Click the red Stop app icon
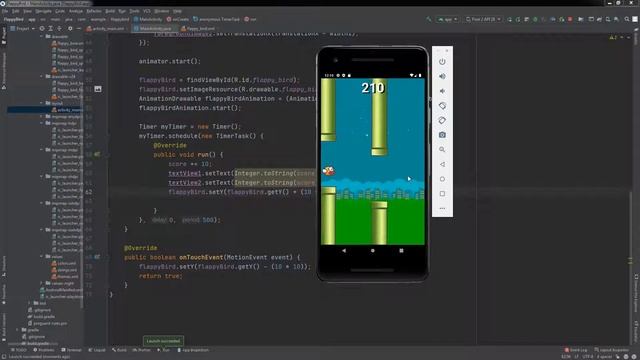This screenshot has height=360, width=640. [x=570, y=19]
